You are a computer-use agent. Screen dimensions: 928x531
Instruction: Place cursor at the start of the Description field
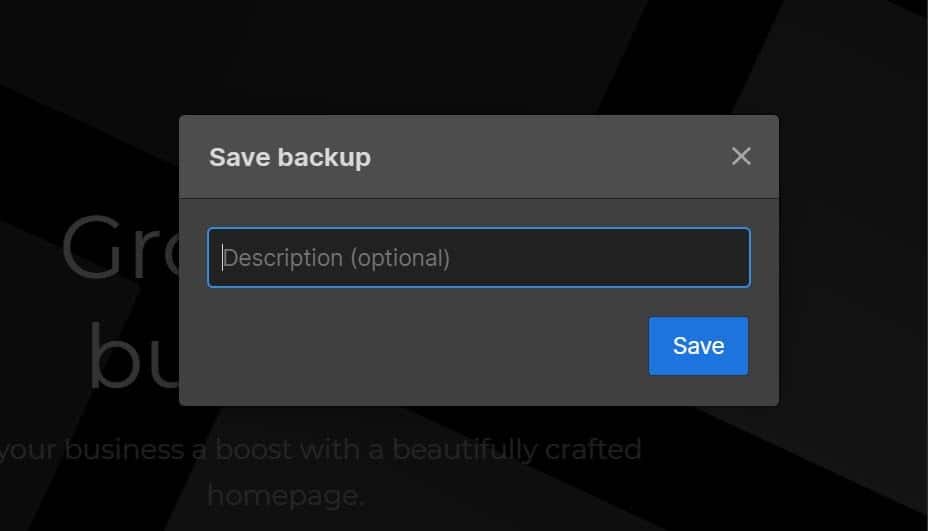click(222, 258)
